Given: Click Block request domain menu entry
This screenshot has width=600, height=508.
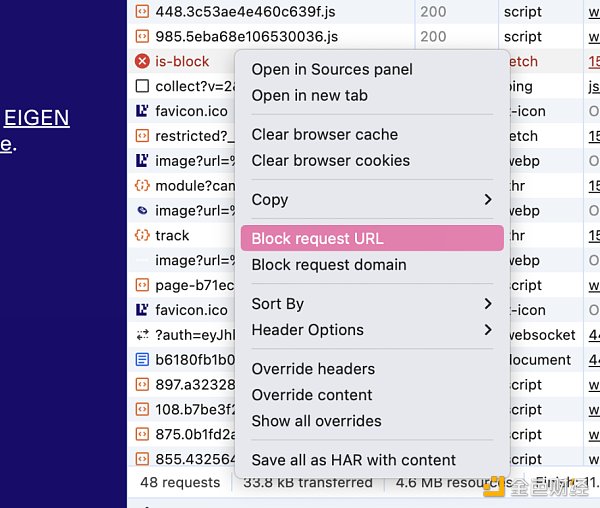Looking at the screenshot, I should coord(329,265).
